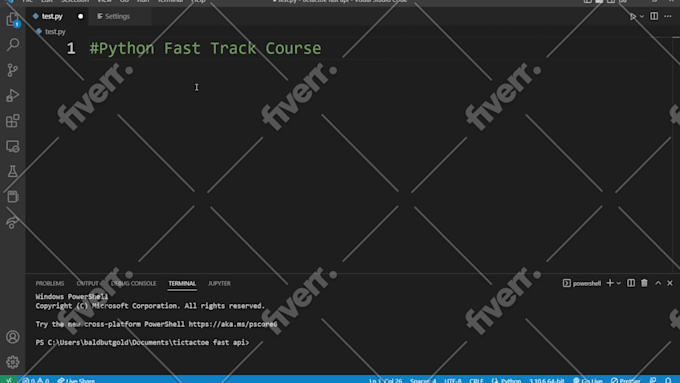Start Go Live server from the status bar
This screenshot has height=383, width=680.
588,380
